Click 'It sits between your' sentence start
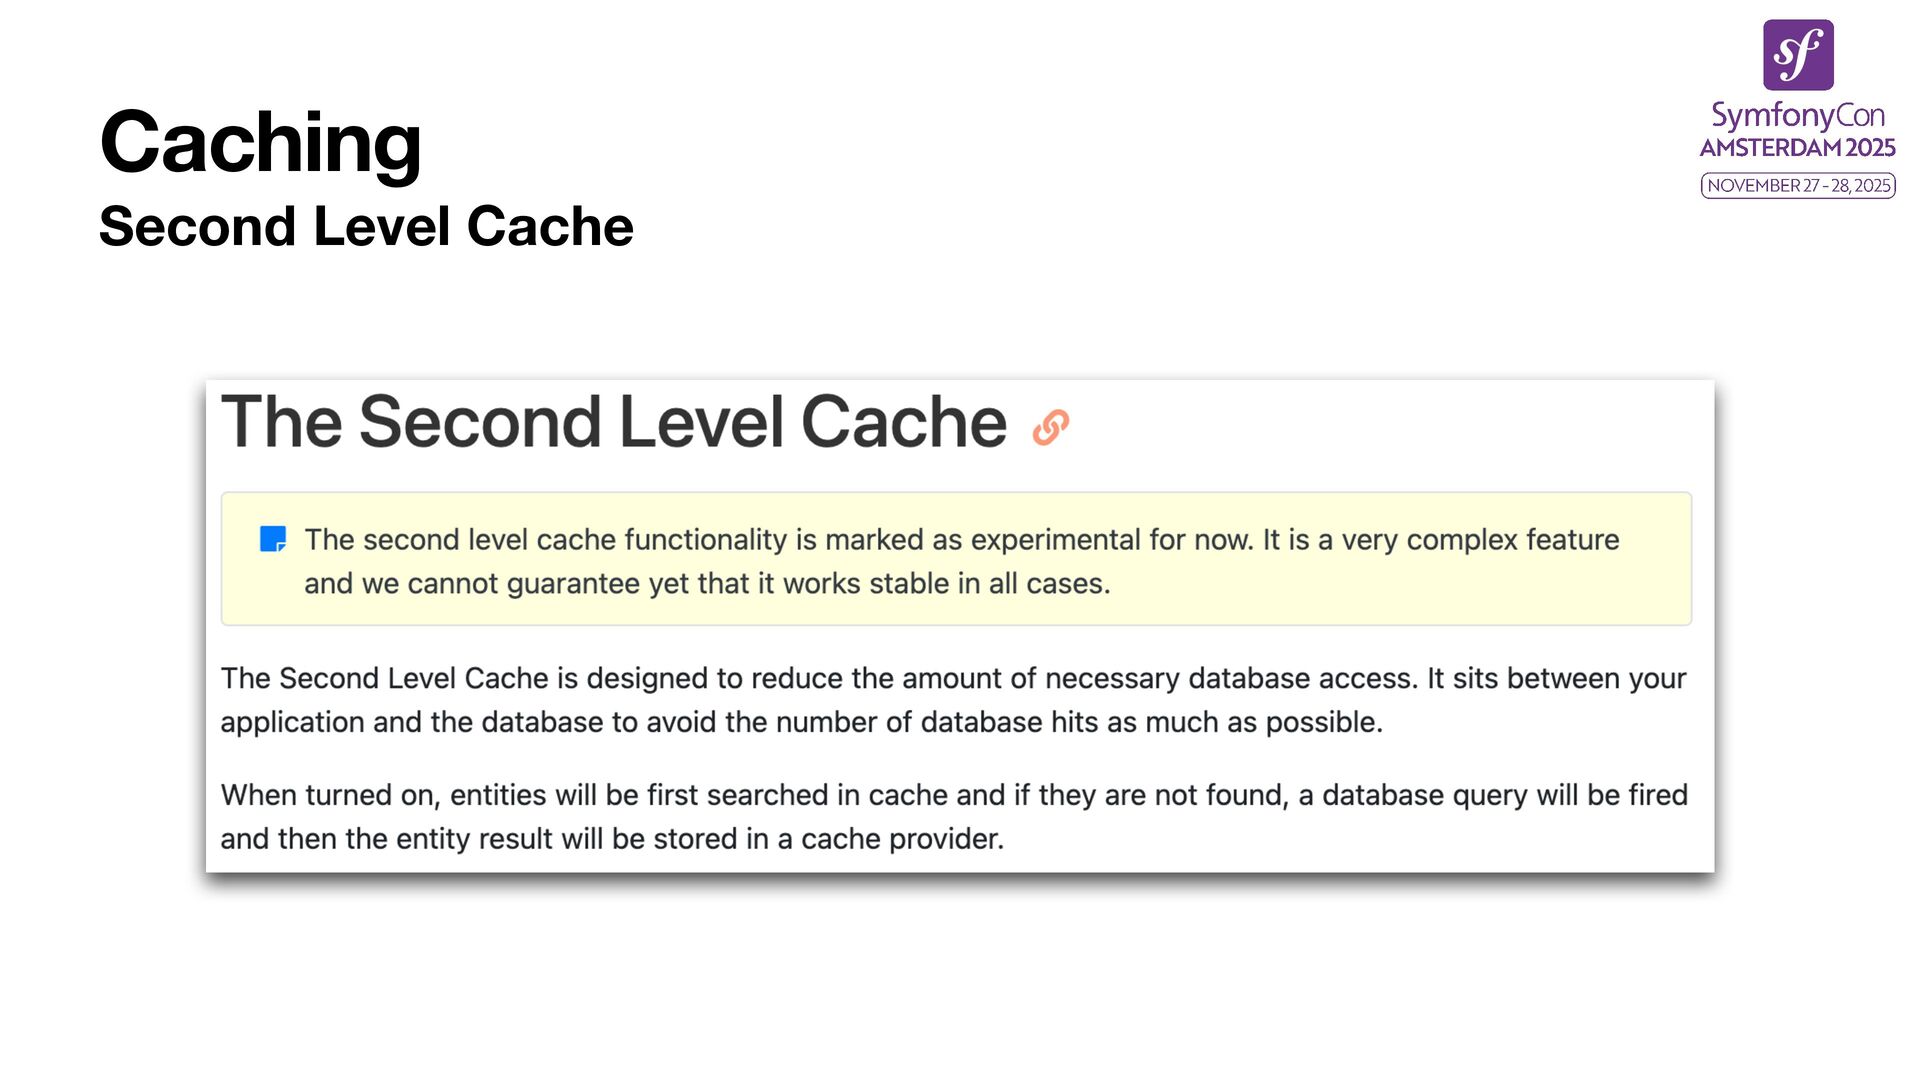The height and width of the screenshot is (1080, 1920). 1557,678
